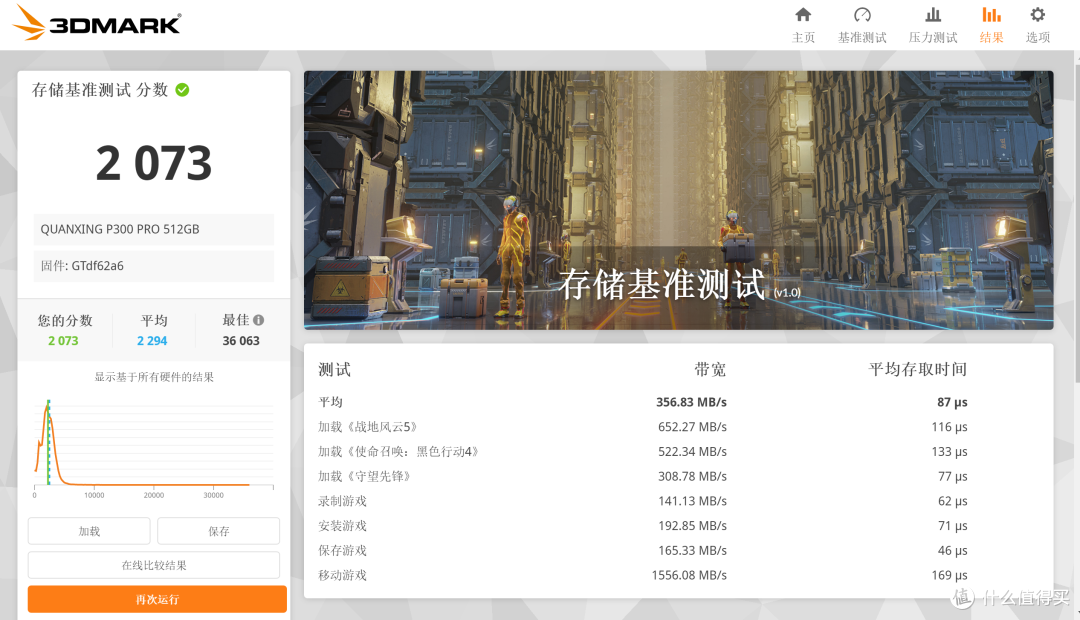
Task: Click the best score 36 063
Action: (241, 340)
